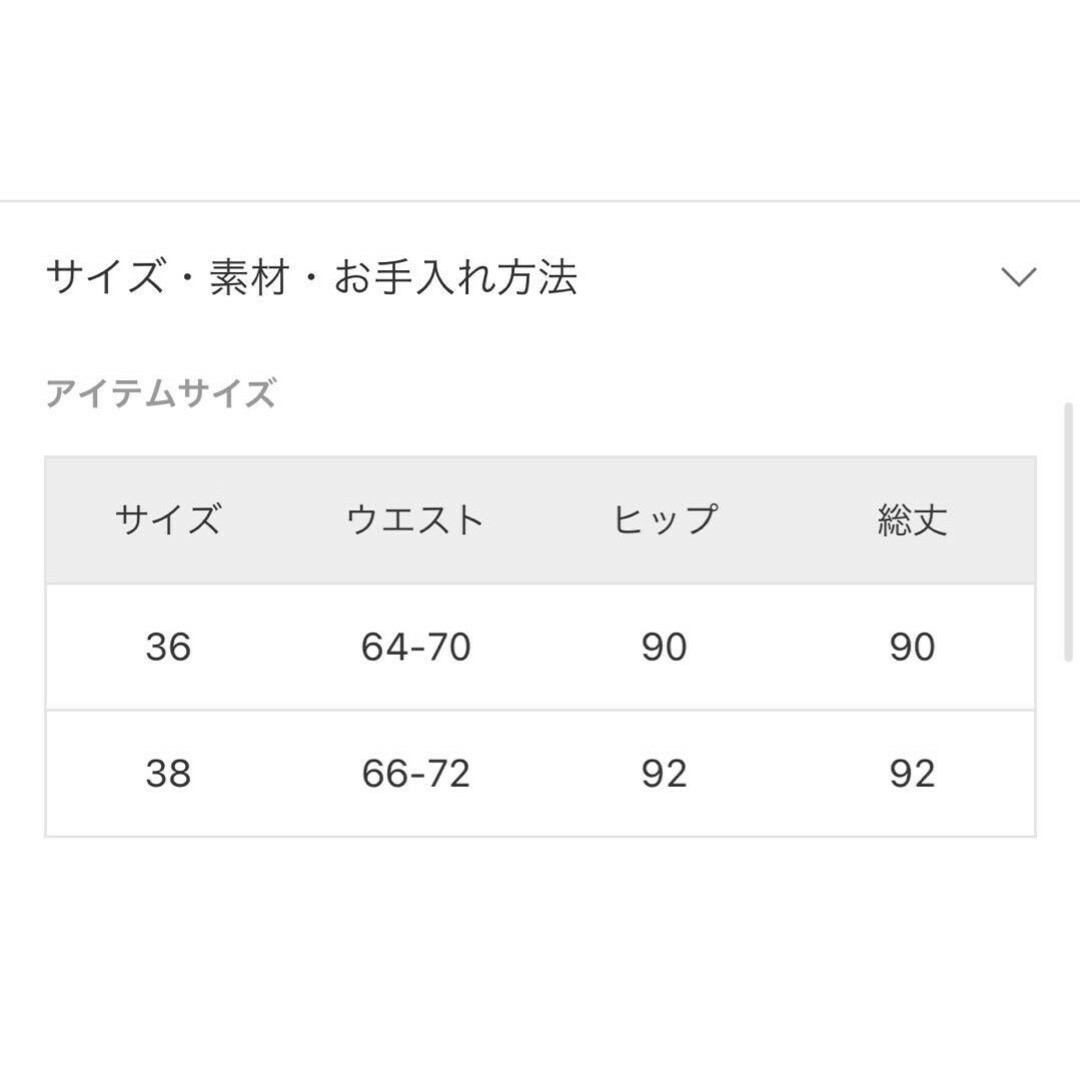Click waist value 64-70
The height and width of the screenshot is (1080, 1080).
tap(416, 647)
